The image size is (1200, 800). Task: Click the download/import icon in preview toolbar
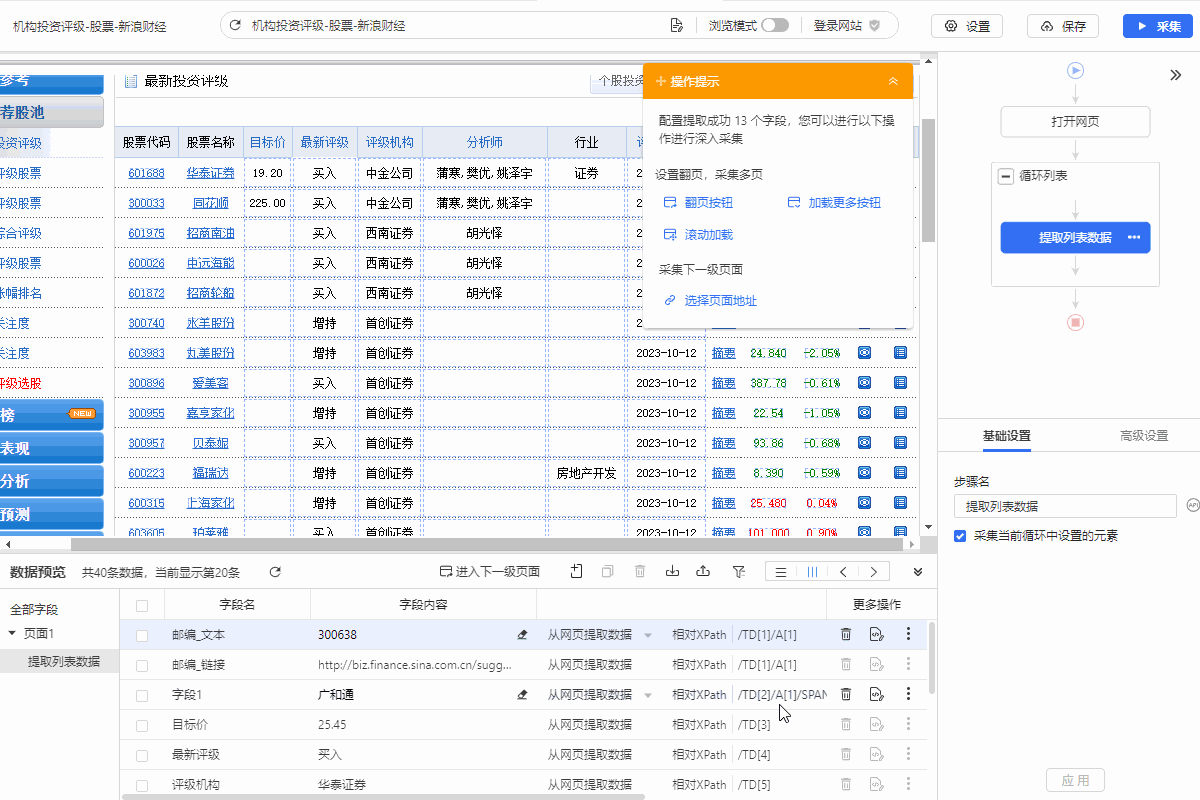tap(672, 572)
